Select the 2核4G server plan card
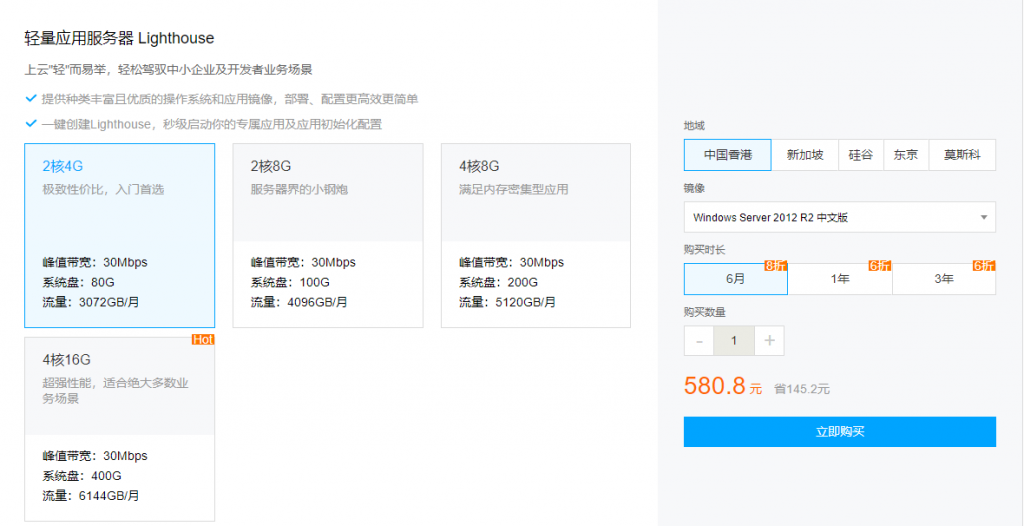This screenshot has height=526, width=1024. pos(120,235)
